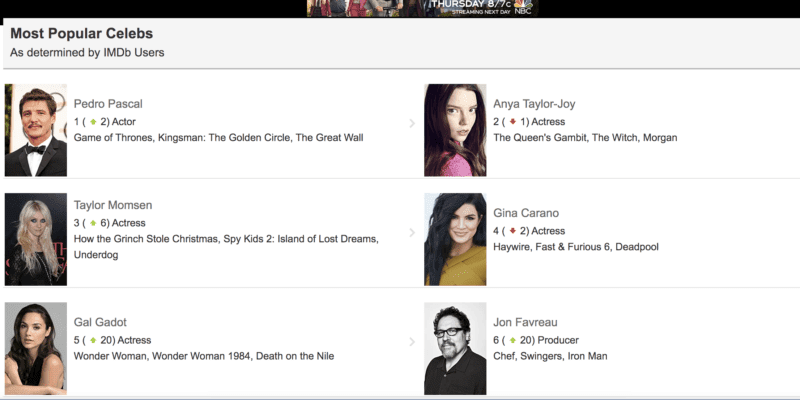Click Pedro Pascal's photo thumbnail
Screen dimensions: 800x400
point(36,130)
